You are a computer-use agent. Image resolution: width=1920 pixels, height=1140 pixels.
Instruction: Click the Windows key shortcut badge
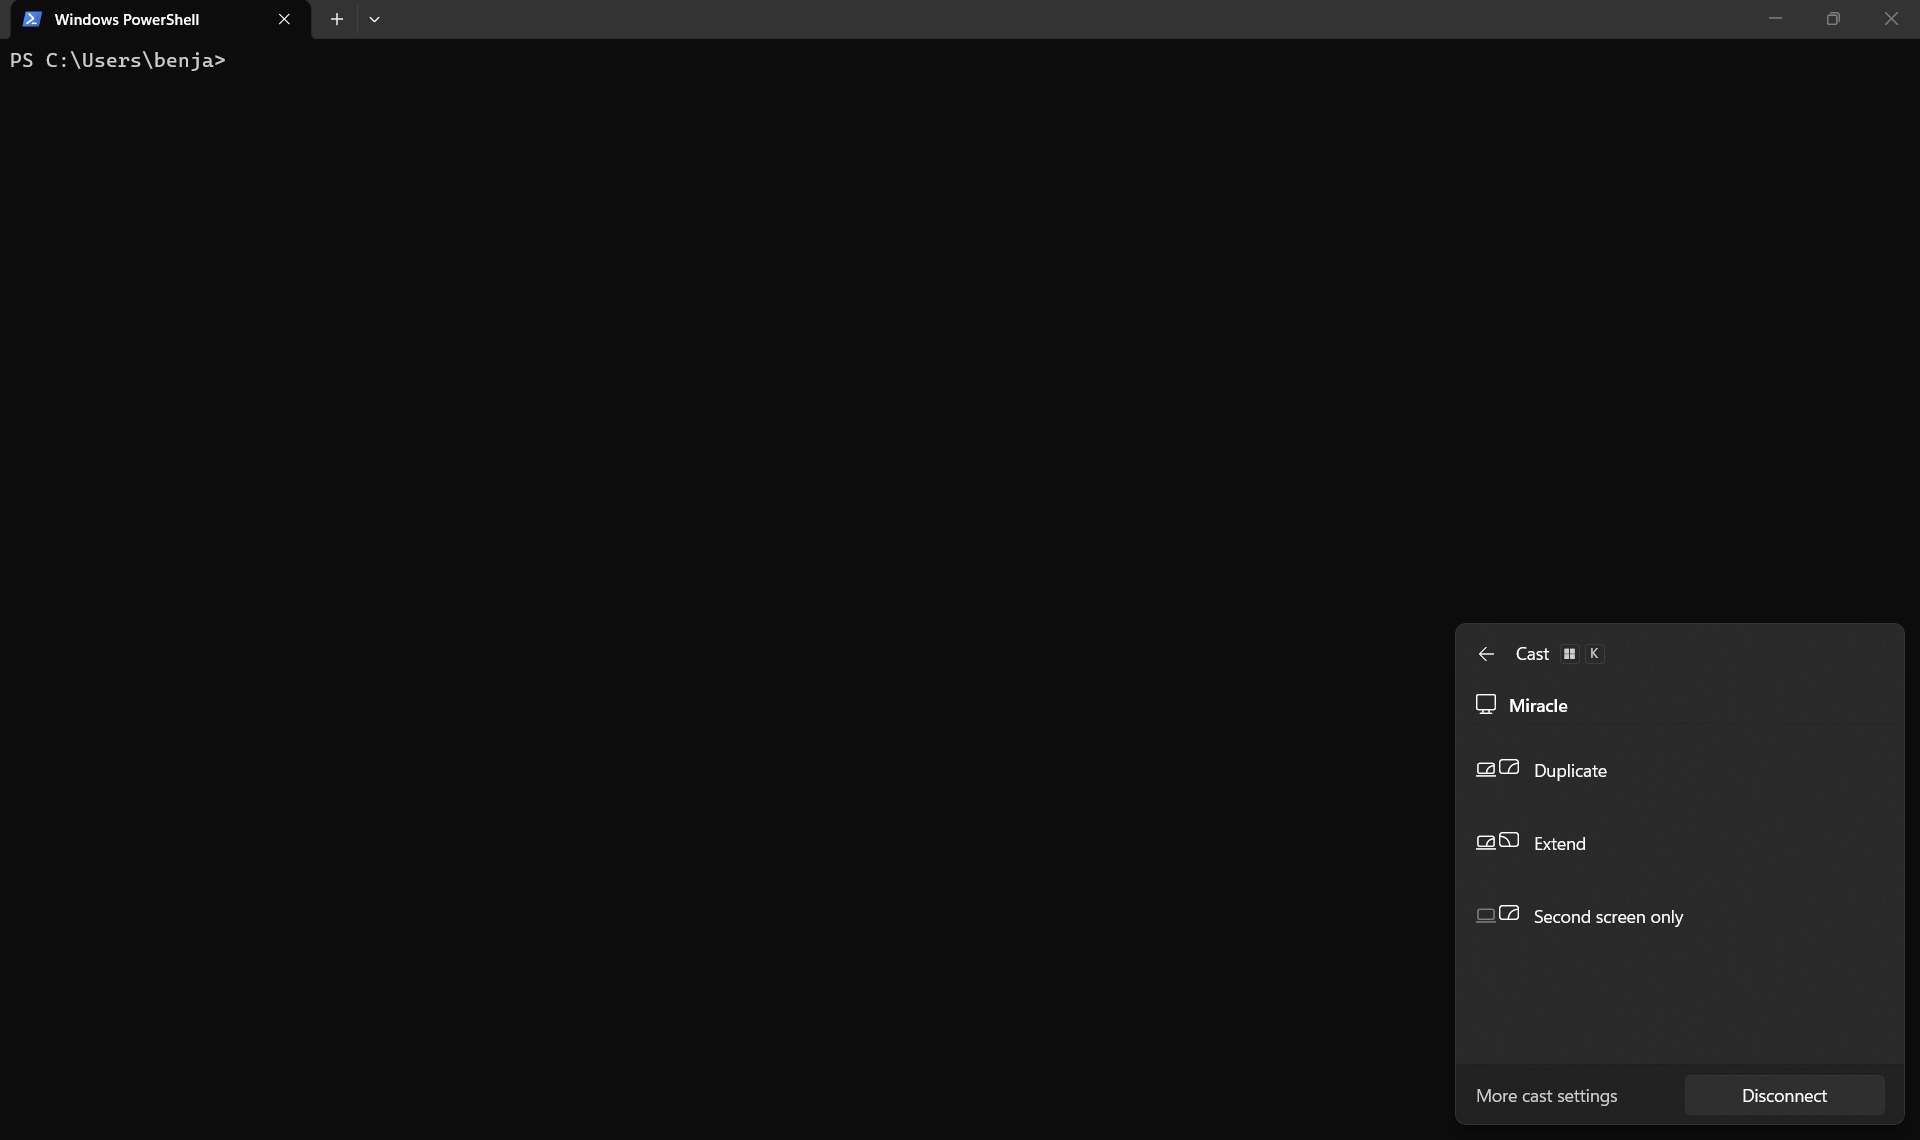[1569, 654]
